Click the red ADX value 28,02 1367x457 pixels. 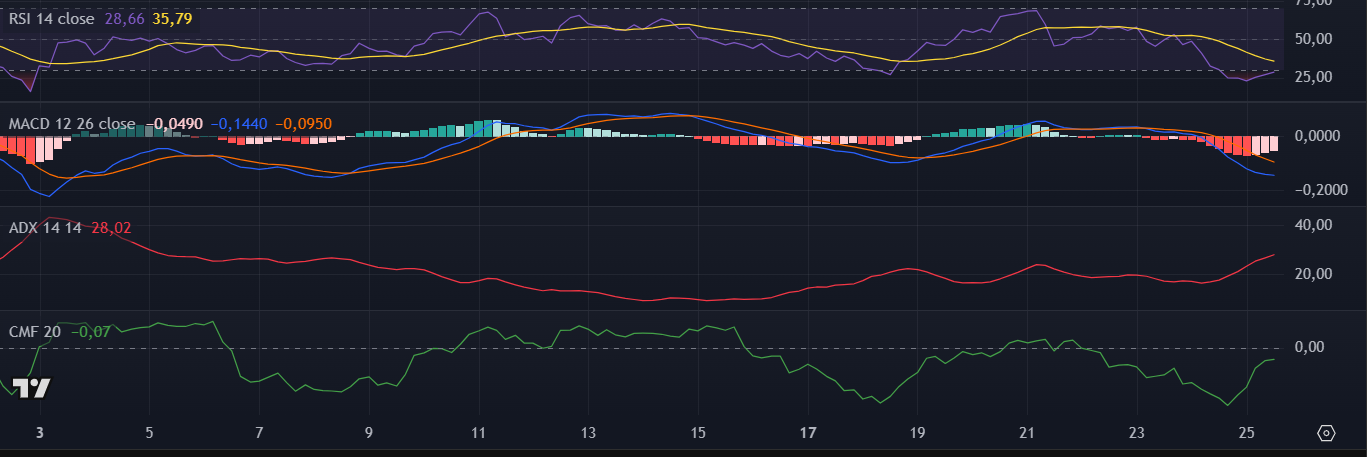tap(111, 228)
